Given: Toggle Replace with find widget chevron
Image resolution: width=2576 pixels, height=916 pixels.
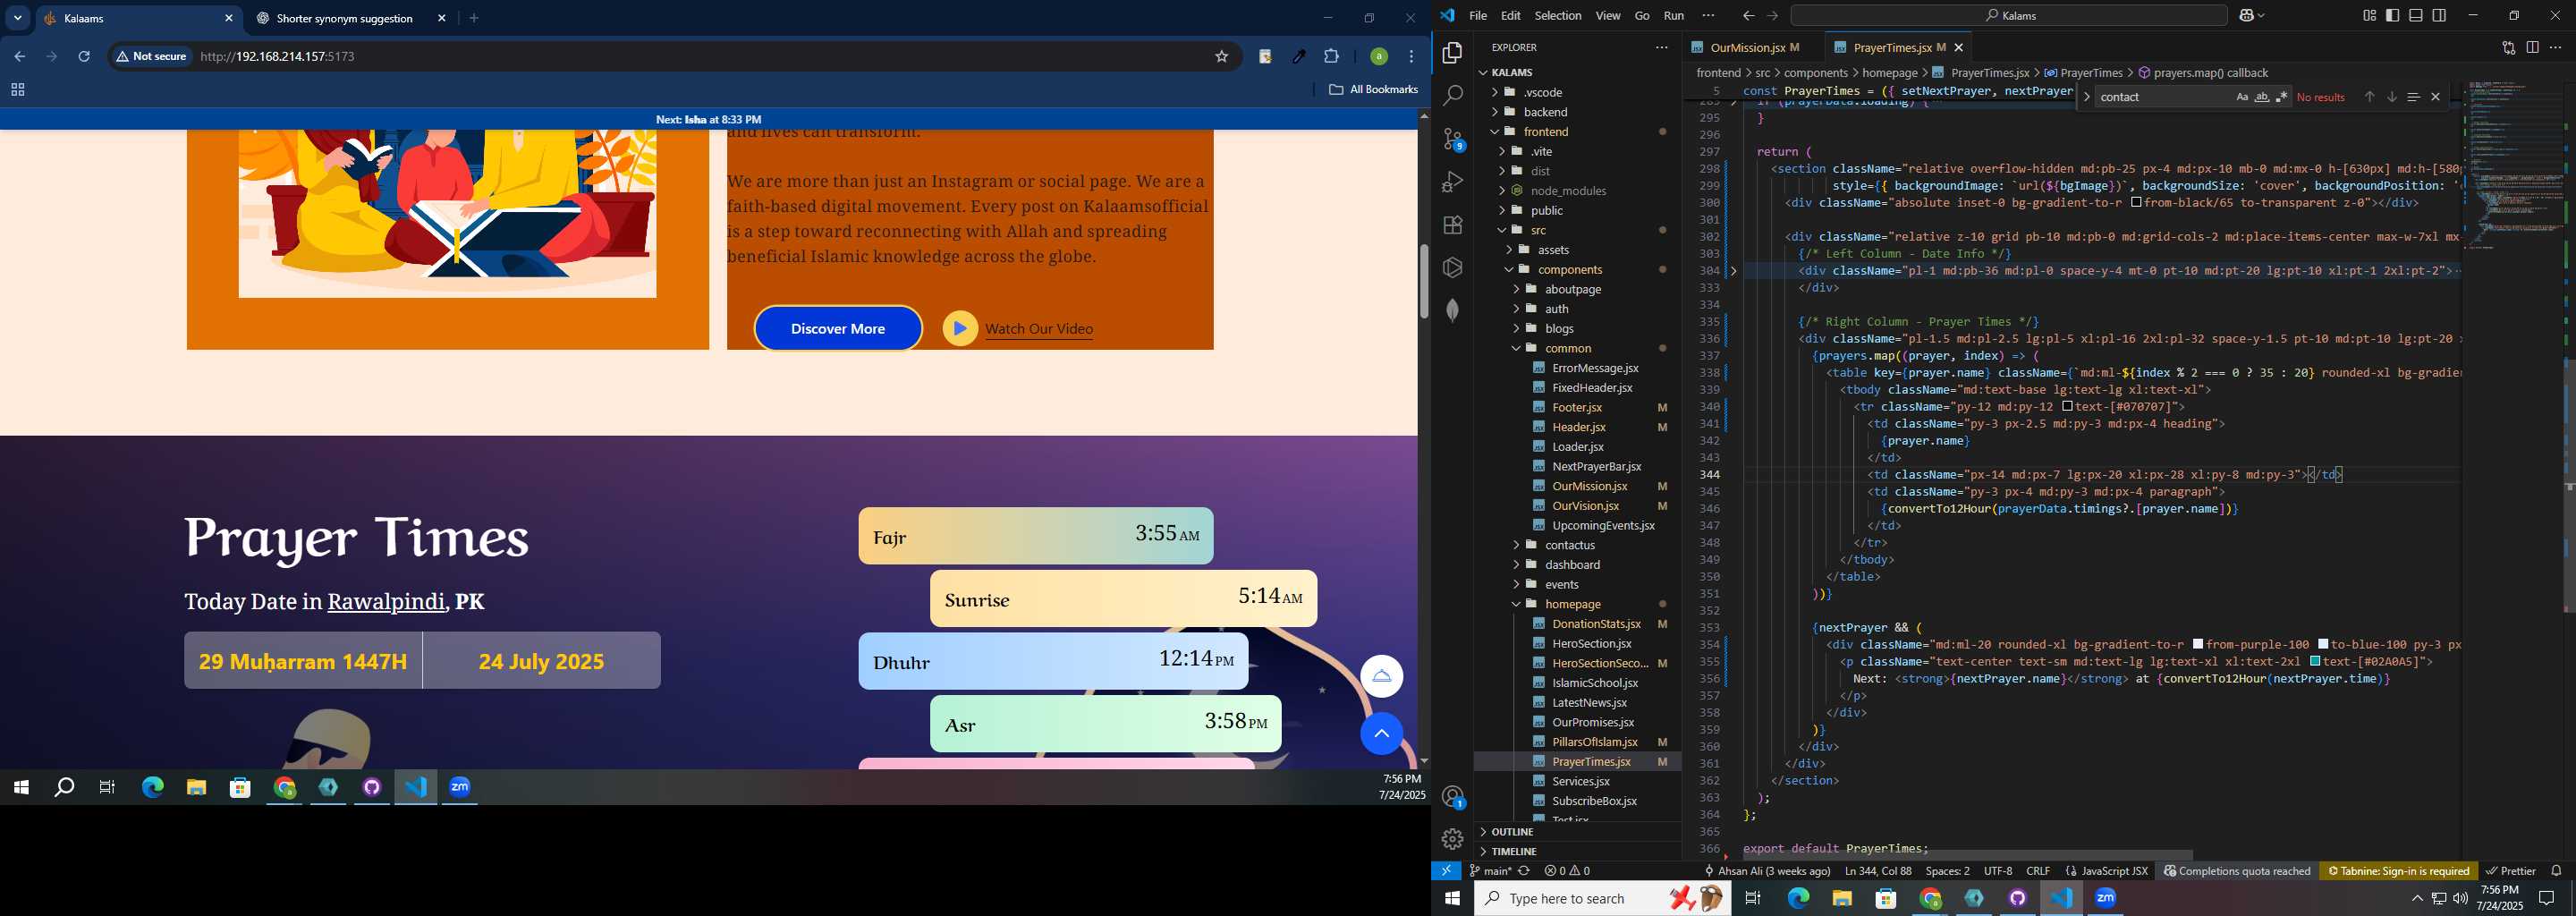Looking at the screenshot, I should pyautogui.click(x=2086, y=97).
